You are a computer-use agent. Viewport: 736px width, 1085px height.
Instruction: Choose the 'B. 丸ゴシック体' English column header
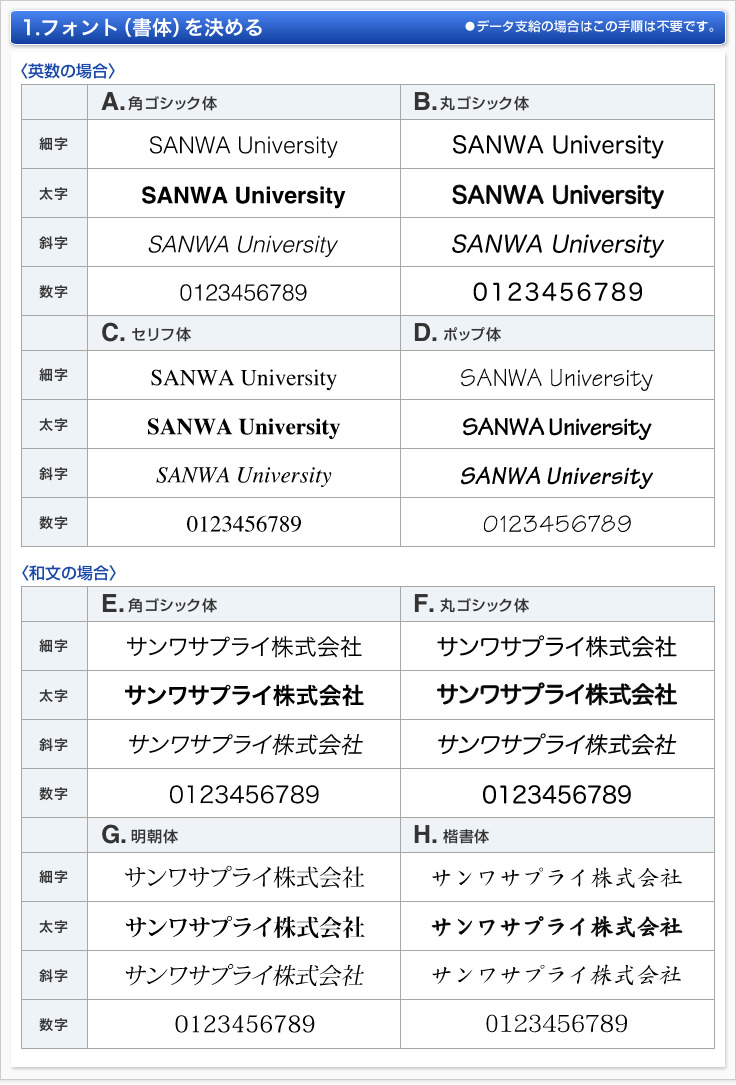[471, 102]
